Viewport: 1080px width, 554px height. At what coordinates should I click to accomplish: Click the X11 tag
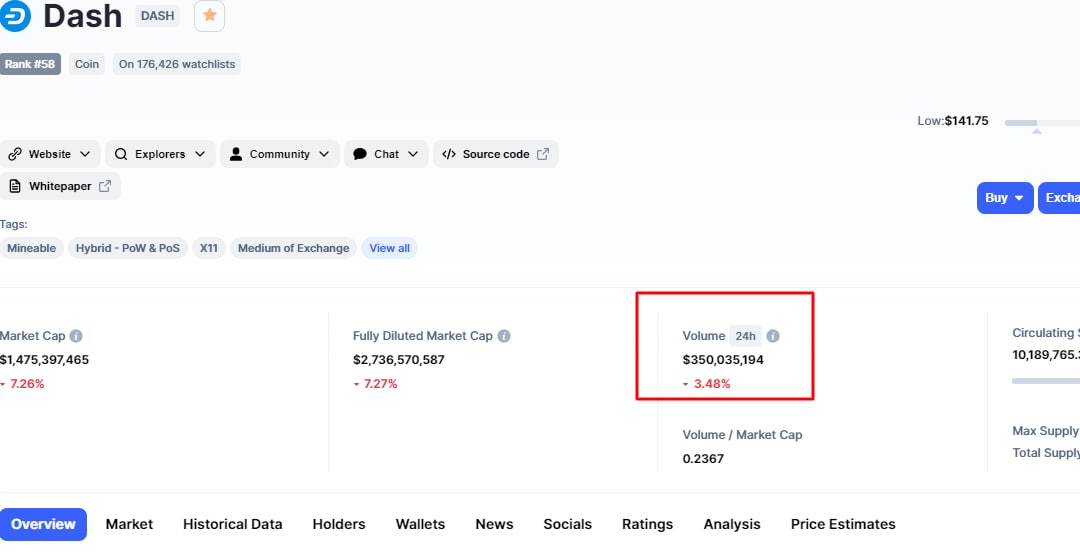point(209,248)
